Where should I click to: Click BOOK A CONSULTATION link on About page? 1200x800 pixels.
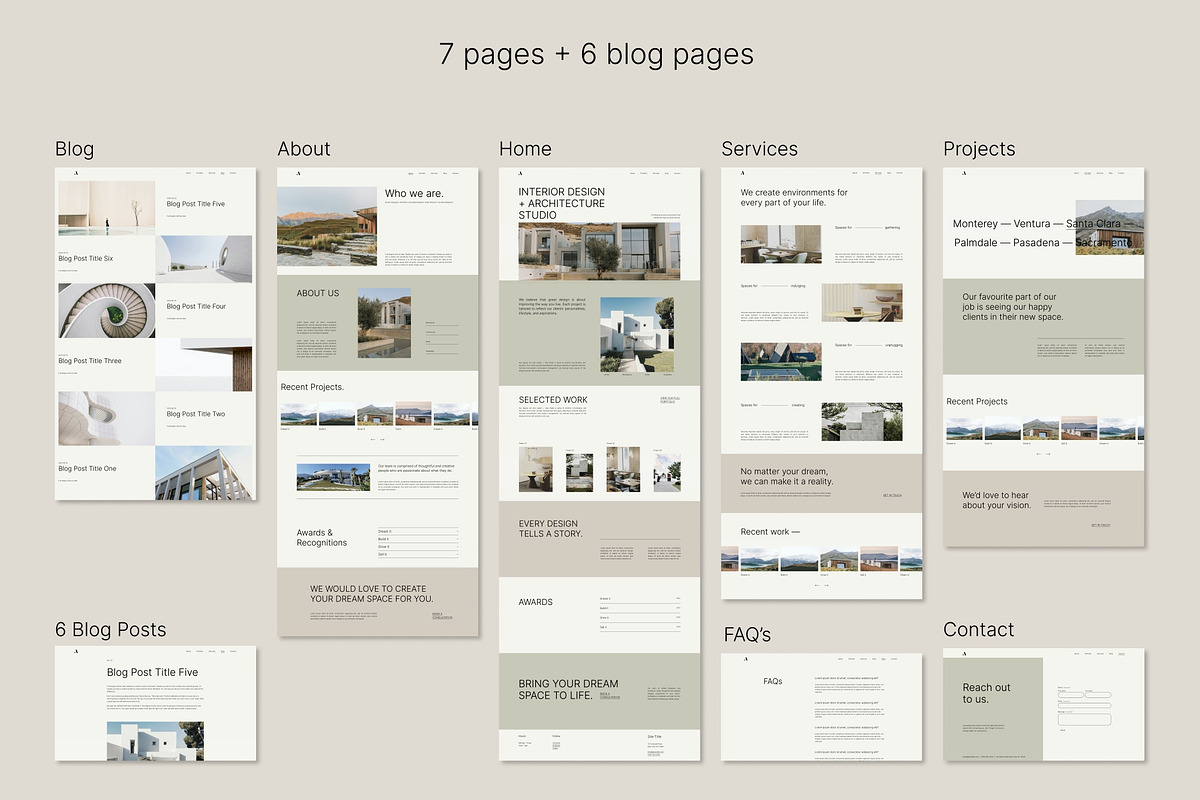coord(442,616)
